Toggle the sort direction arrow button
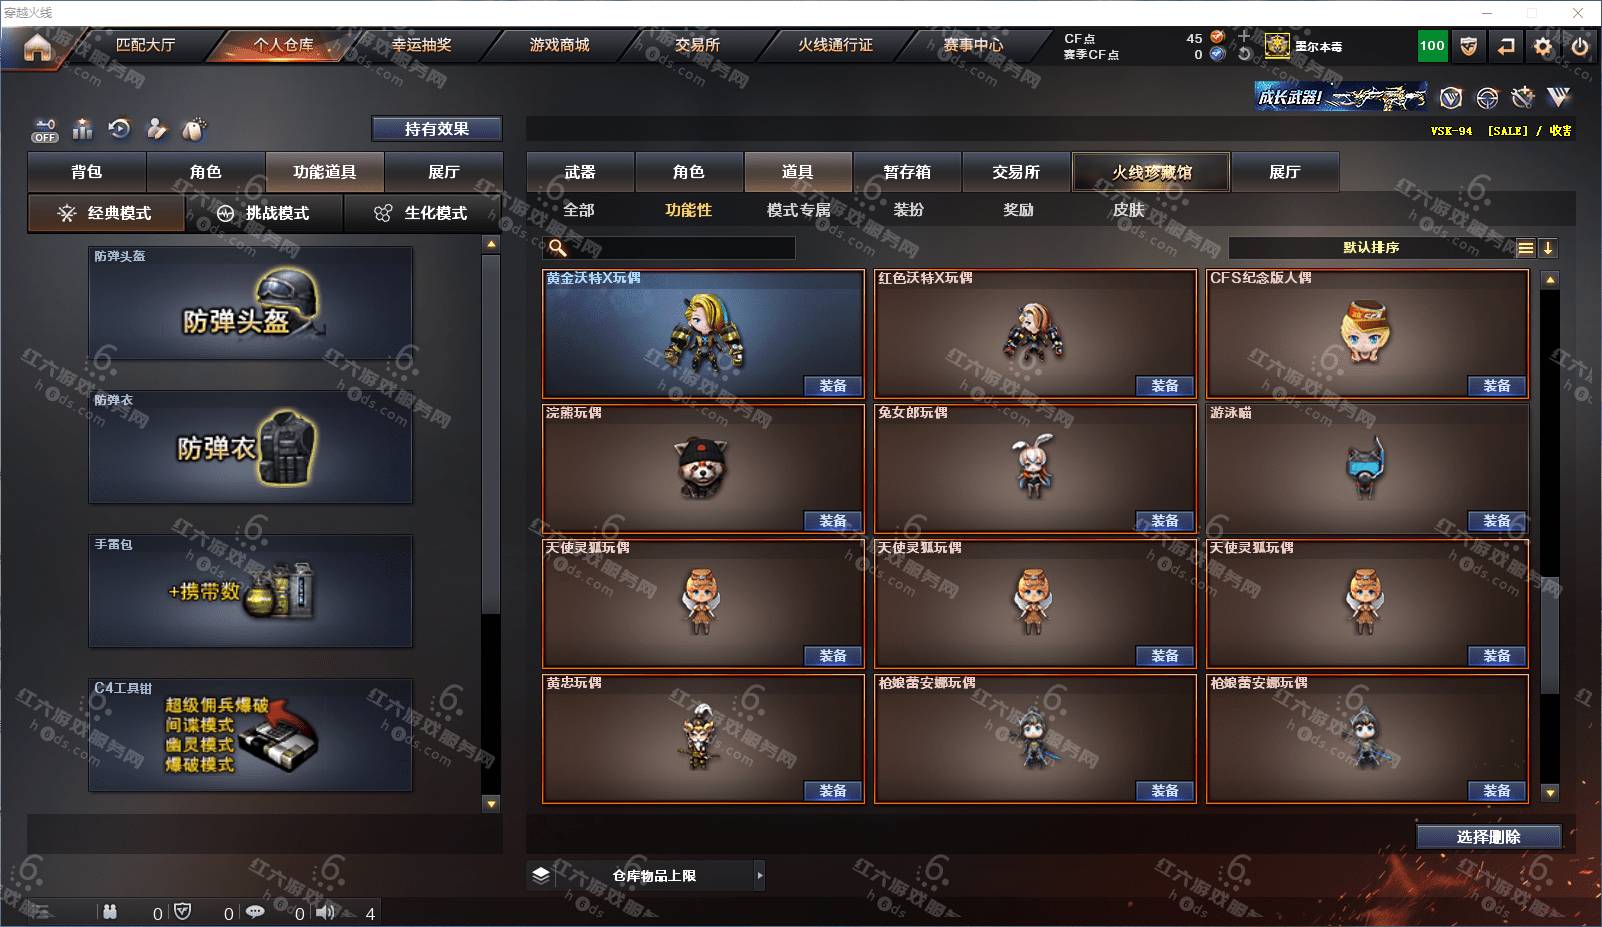 click(1548, 248)
